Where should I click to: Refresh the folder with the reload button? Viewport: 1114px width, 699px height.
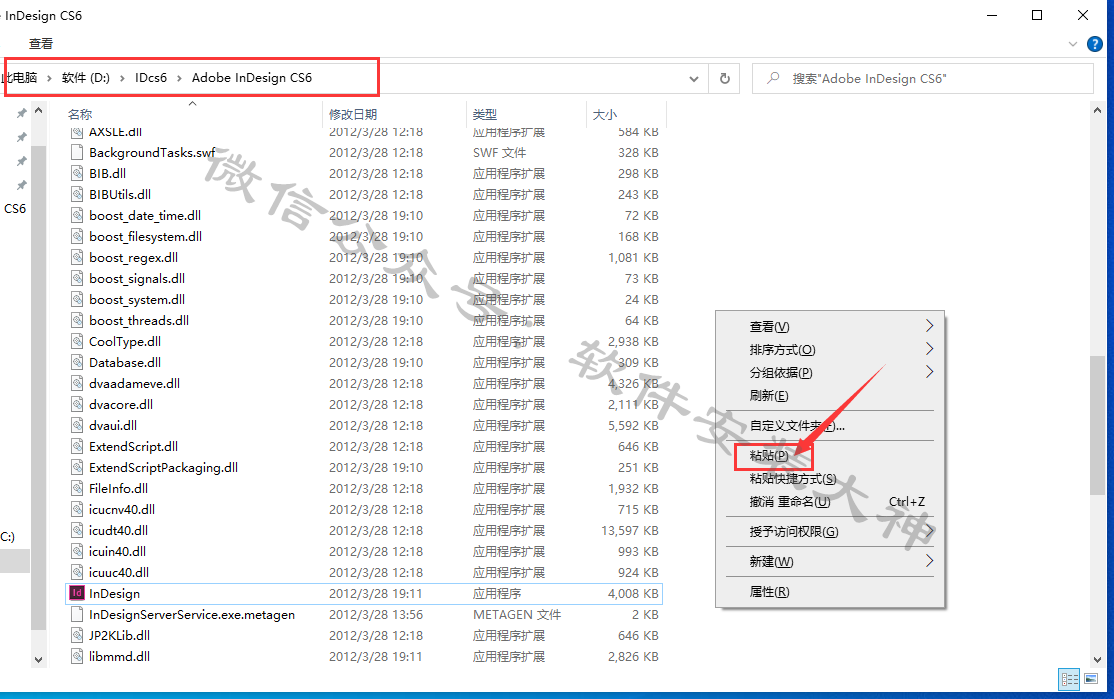pyautogui.click(x=725, y=78)
